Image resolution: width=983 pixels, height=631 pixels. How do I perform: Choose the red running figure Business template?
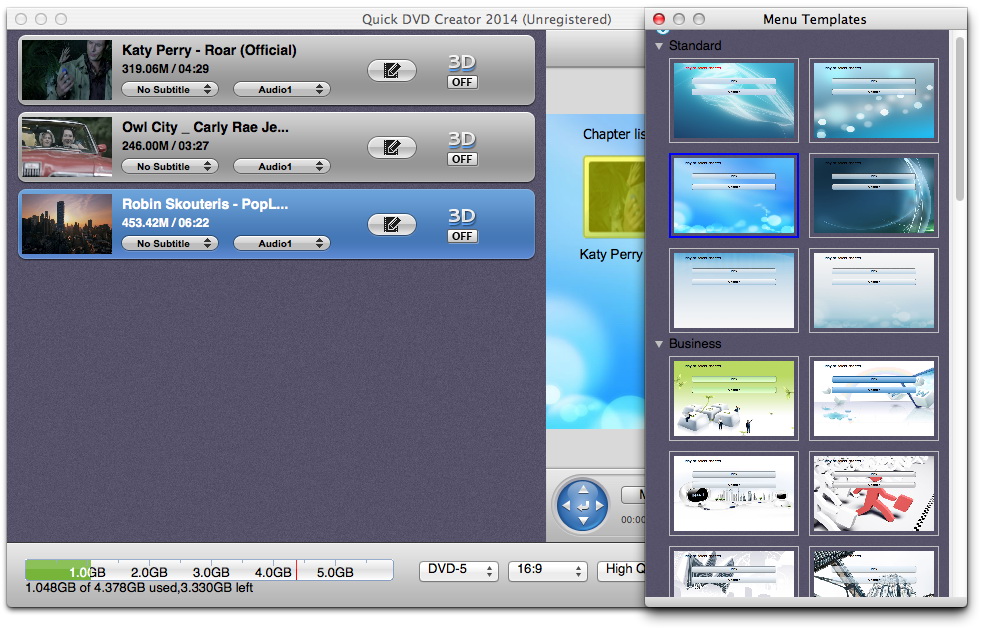(873, 494)
